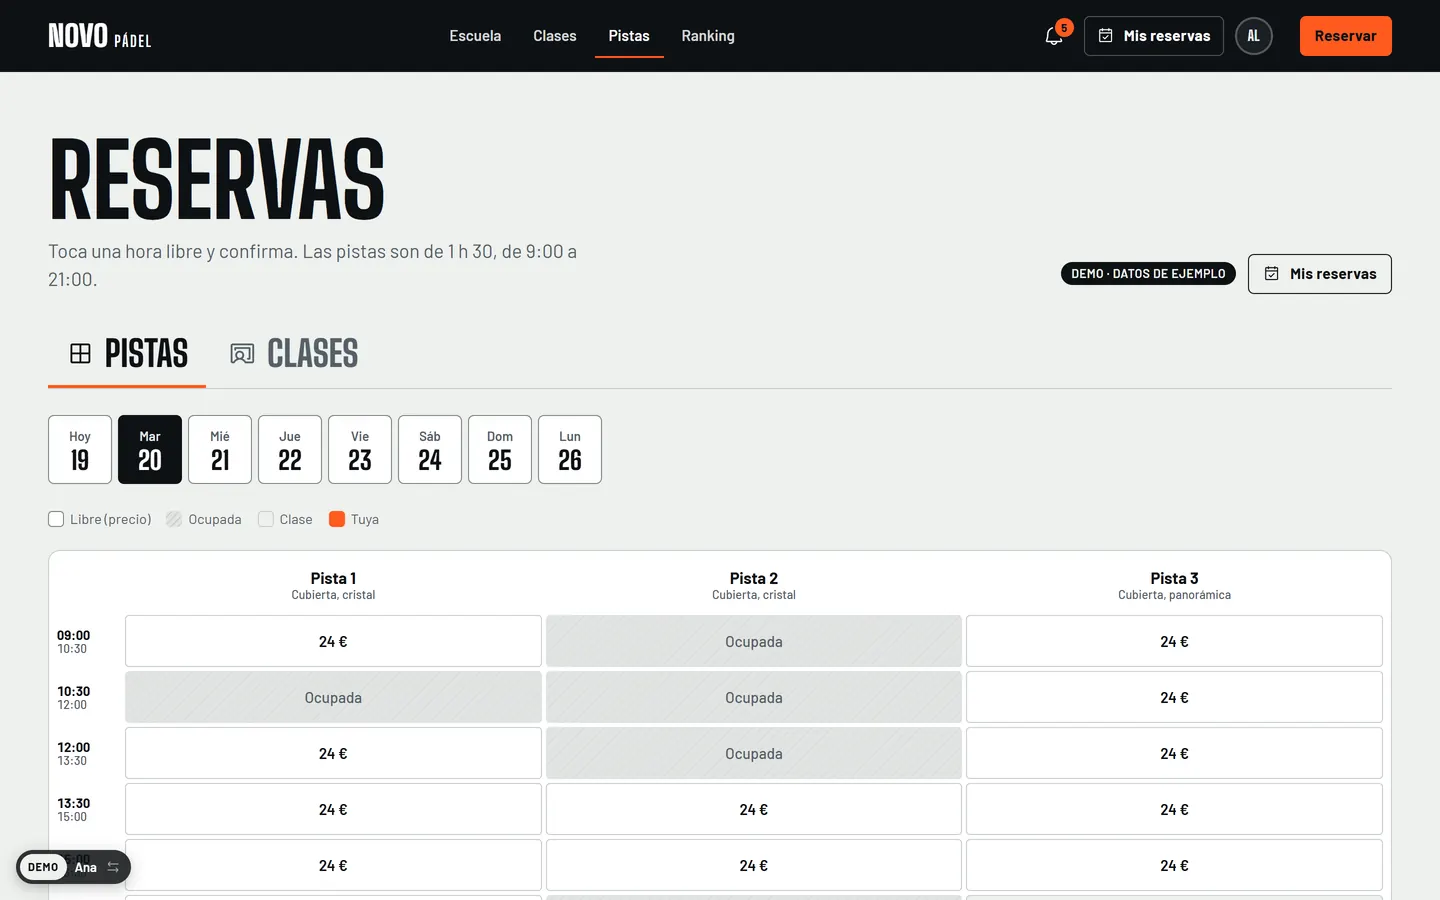Book Pista 1 at 13:30
This screenshot has height=900, width=1440.
coord(333,809)
